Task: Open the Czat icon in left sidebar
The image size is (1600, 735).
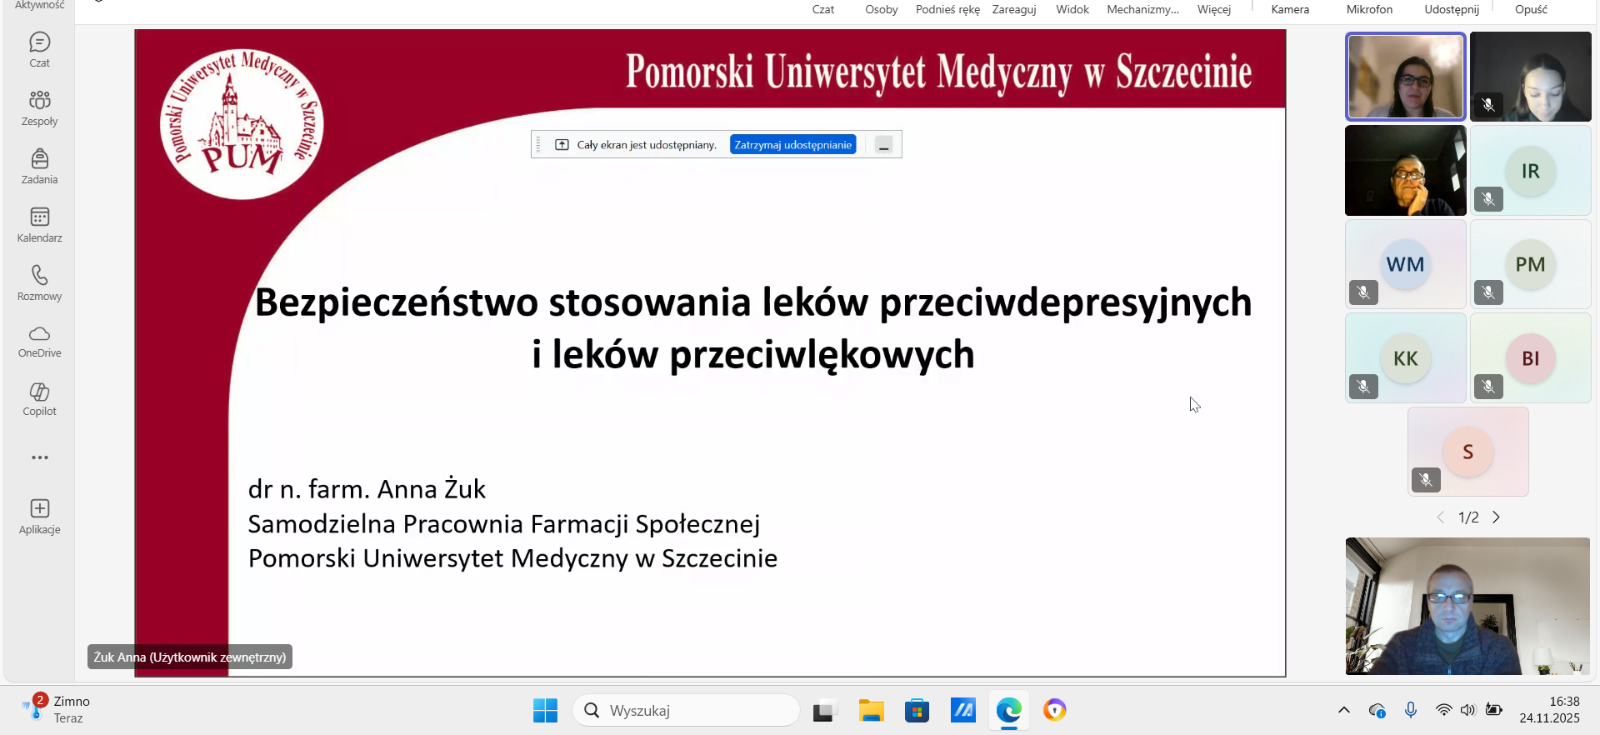Action: pyautogui.click(x=39, y=49)
